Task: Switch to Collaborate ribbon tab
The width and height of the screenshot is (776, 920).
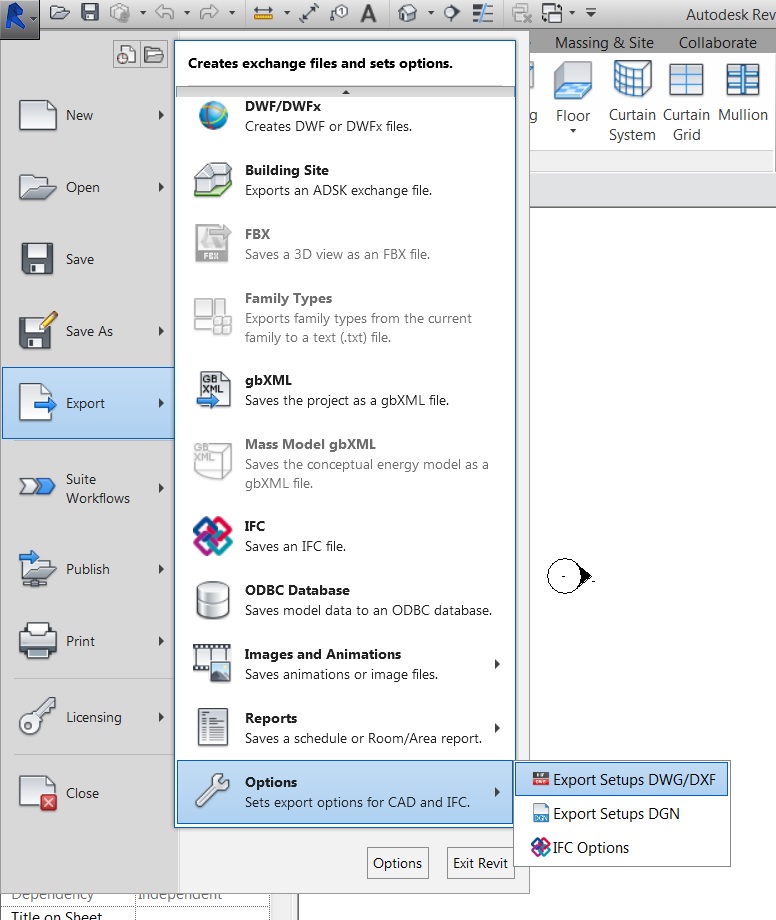Action: (717, 43)
